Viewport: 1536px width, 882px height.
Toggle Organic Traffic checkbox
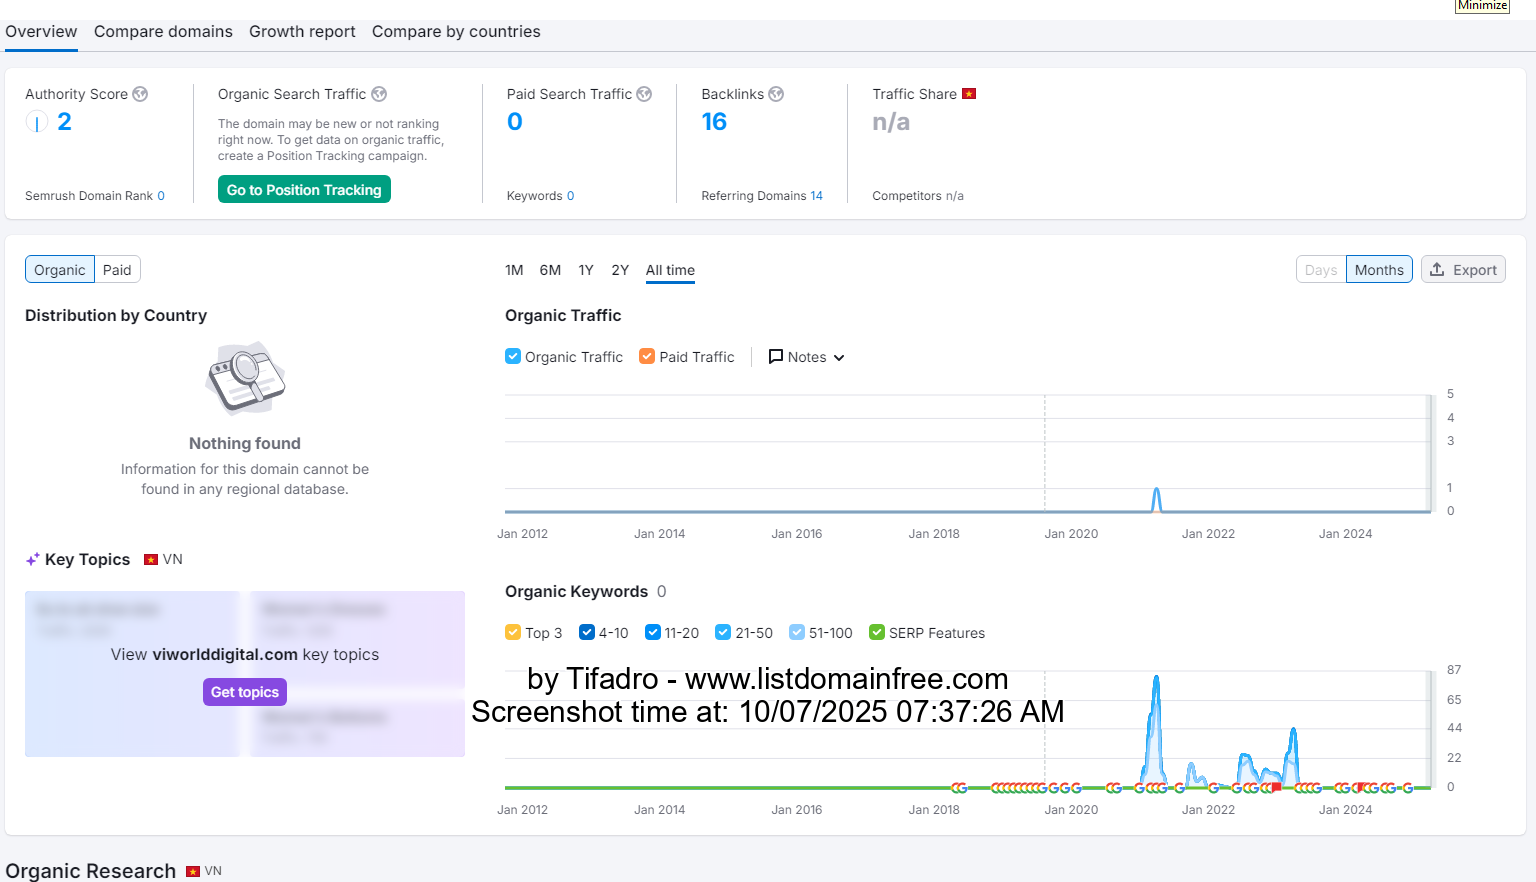click(513, 356)
